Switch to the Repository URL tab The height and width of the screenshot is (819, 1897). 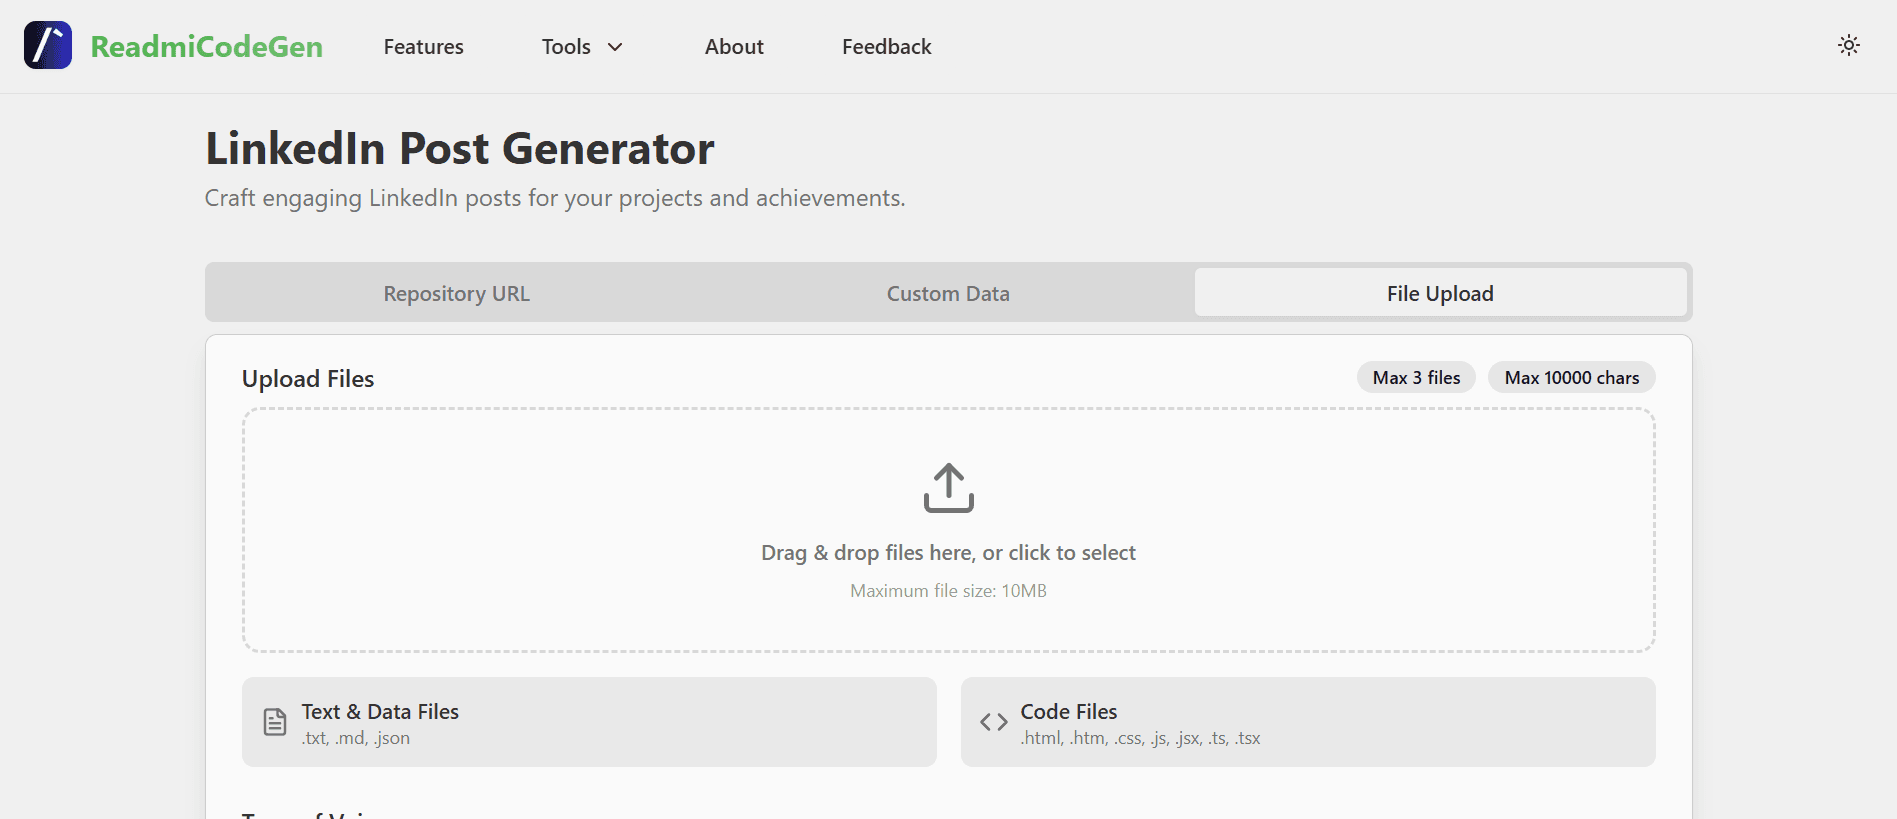click(x=456, y=293)
